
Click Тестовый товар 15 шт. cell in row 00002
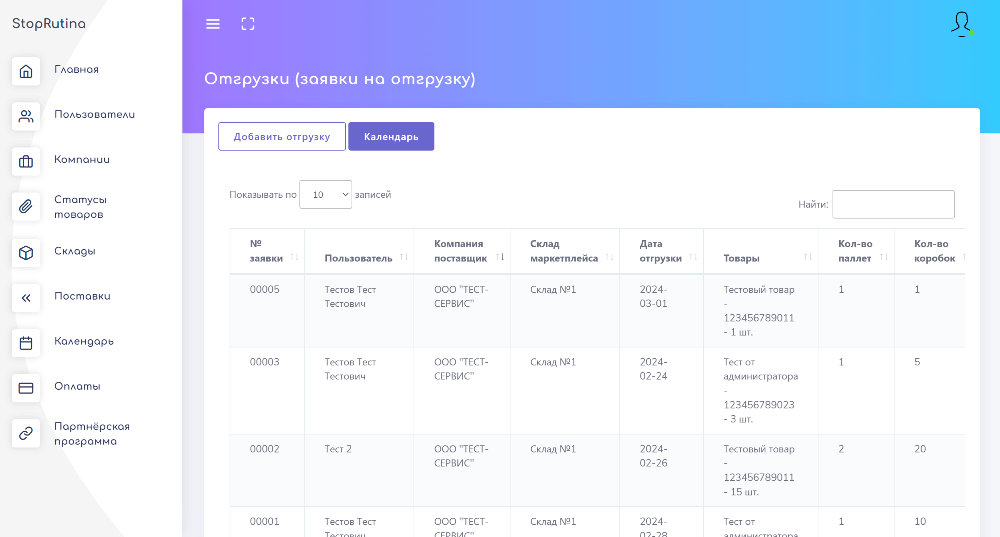pyautogui.click(x=759, y=471)
